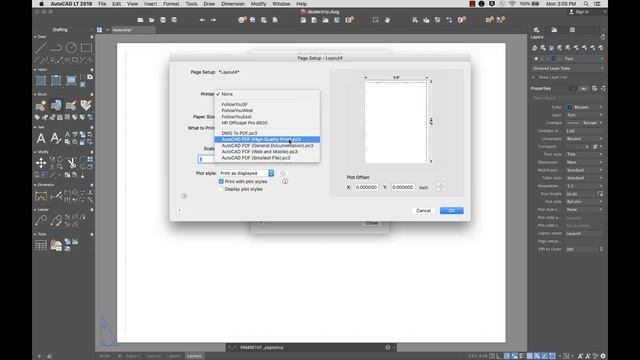
Task: Select the Polyline tool in Draw panel
Action: tap(56, 48)
